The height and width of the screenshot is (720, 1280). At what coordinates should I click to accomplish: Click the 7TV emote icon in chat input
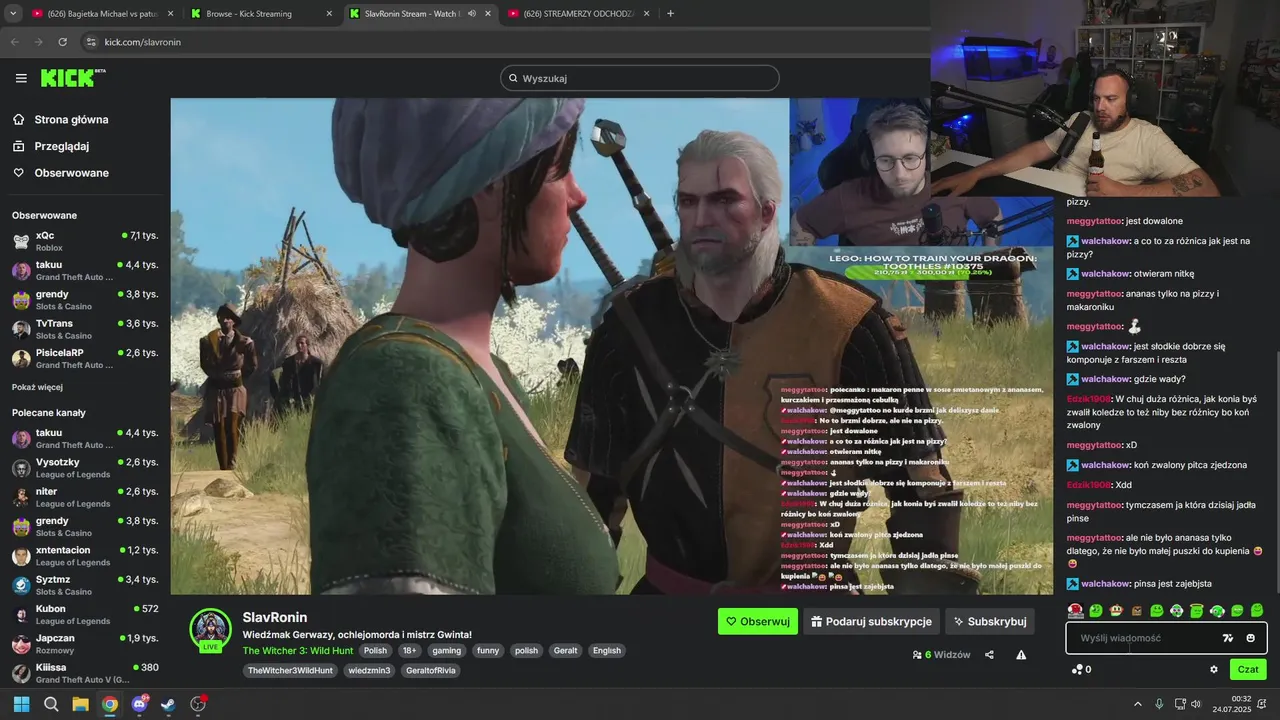click(1228, 638)
